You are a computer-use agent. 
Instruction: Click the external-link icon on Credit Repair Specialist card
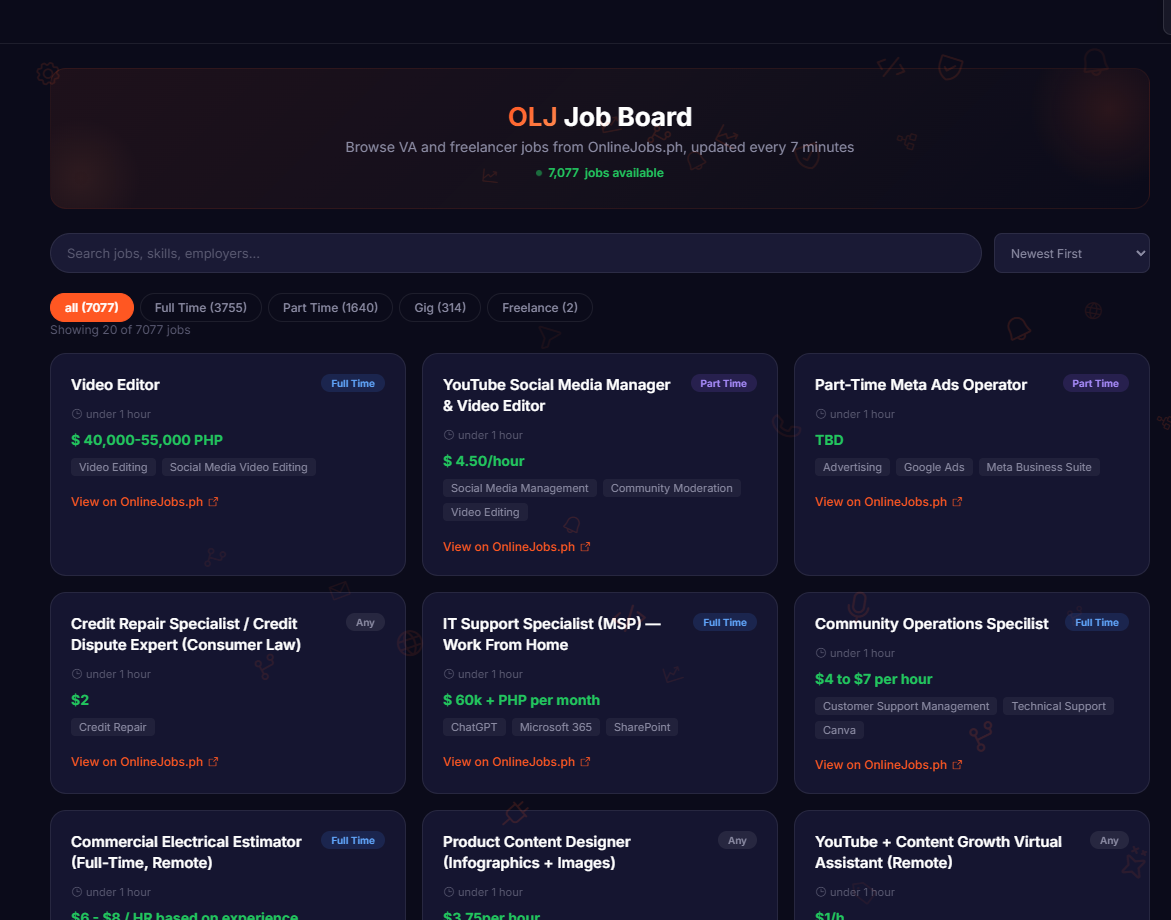(214, 761)
